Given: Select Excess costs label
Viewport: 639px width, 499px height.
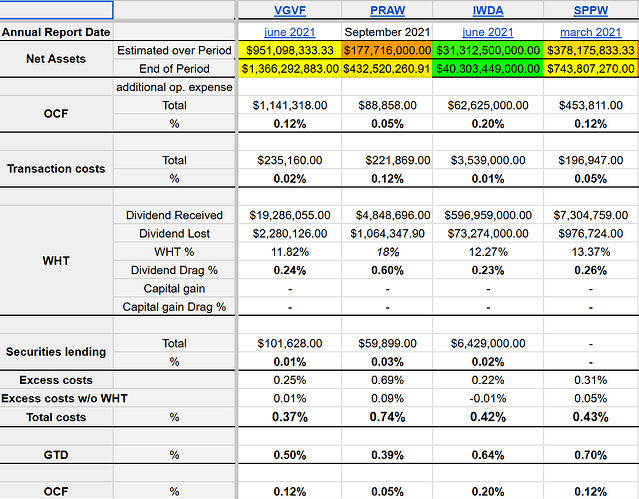Looking at the screenshot, I should [x=56, y=380].
